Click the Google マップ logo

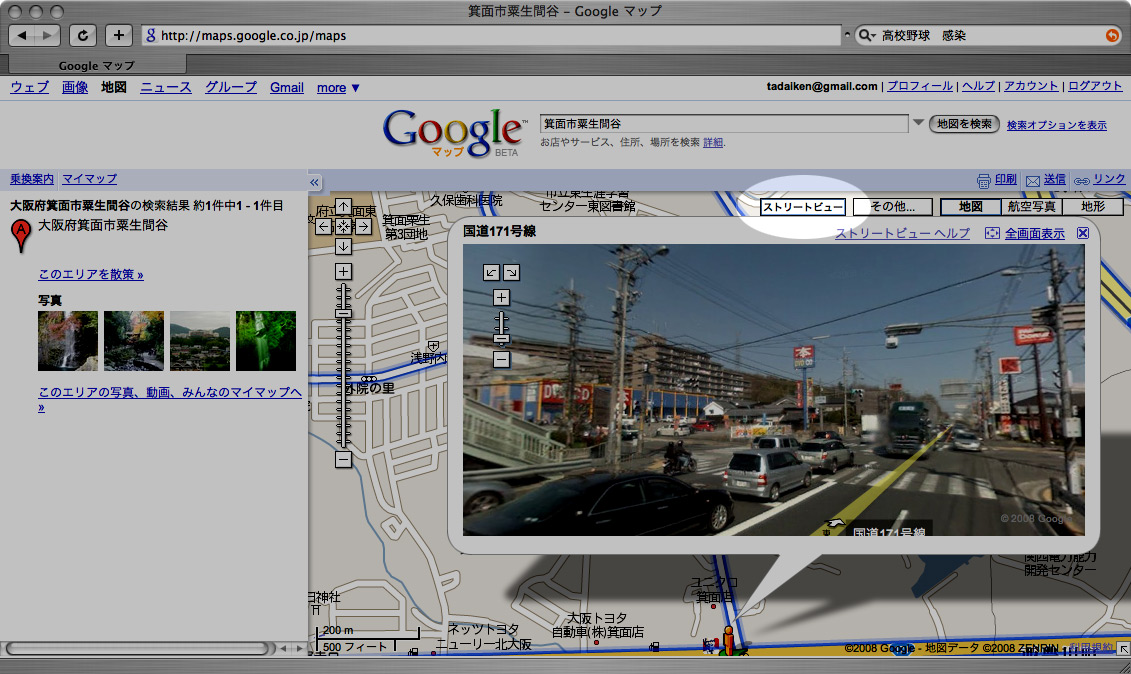point(454,132)
